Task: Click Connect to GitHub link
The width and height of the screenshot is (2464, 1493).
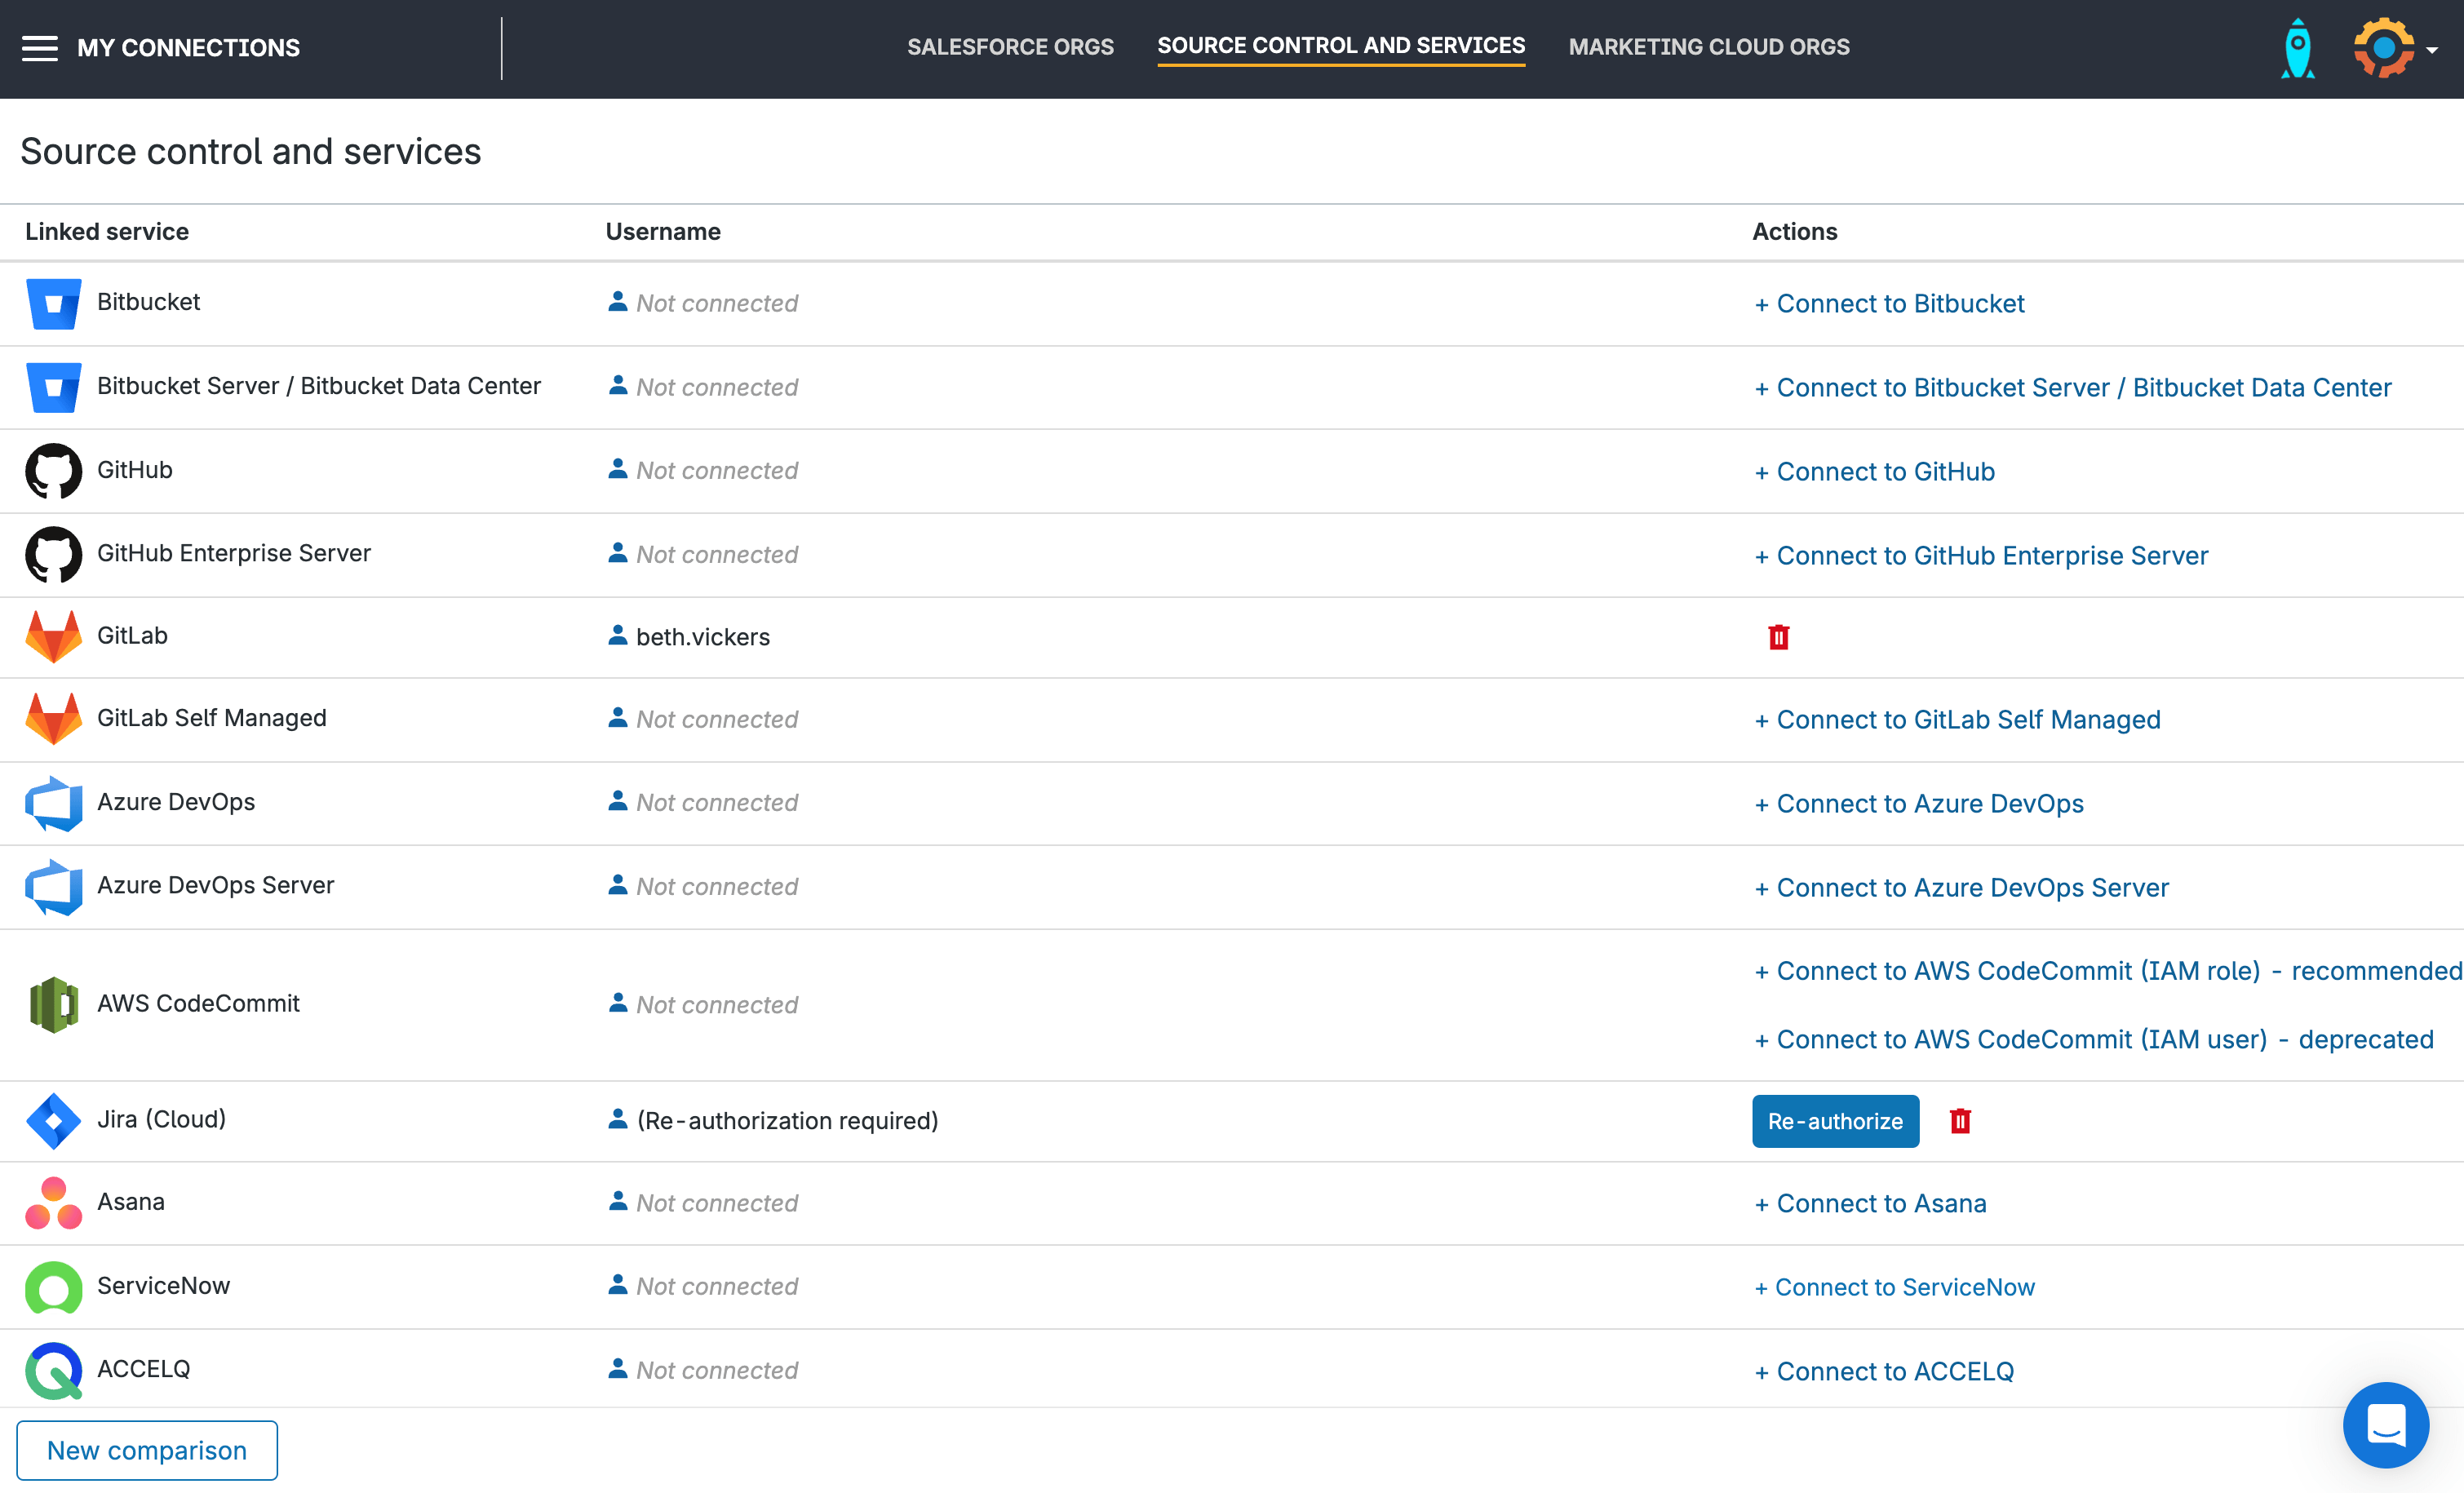Action: (1875, 471)
